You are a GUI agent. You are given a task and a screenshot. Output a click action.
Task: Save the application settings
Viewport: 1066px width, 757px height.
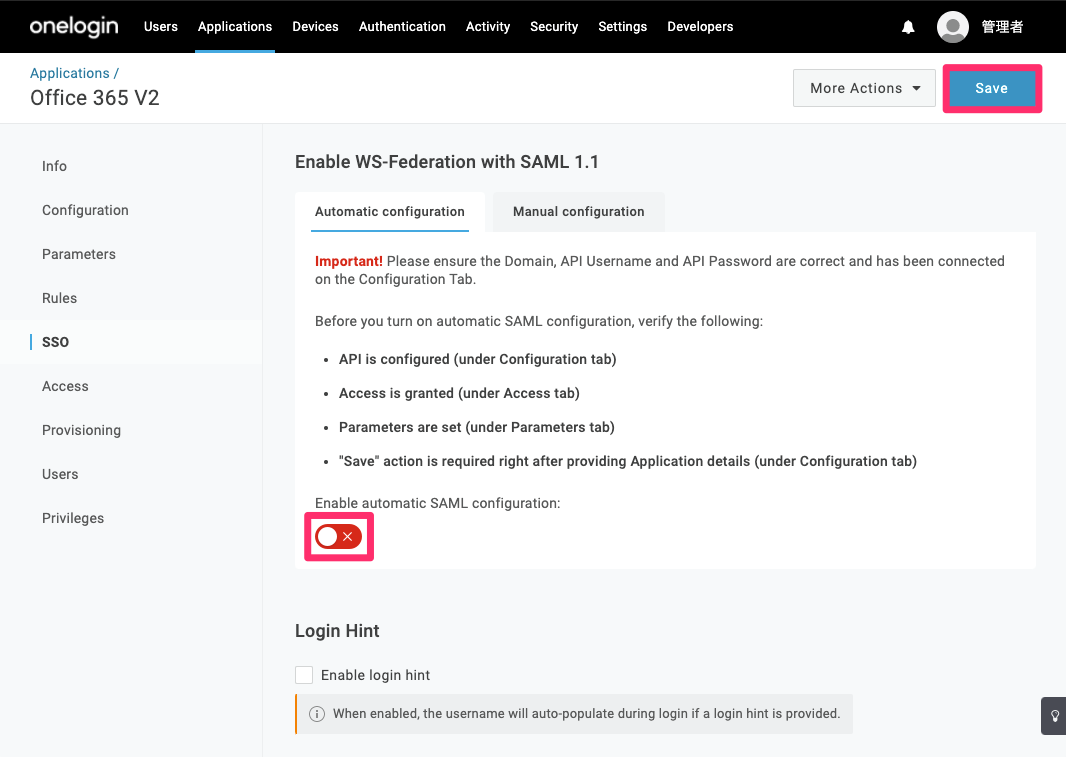992,88
